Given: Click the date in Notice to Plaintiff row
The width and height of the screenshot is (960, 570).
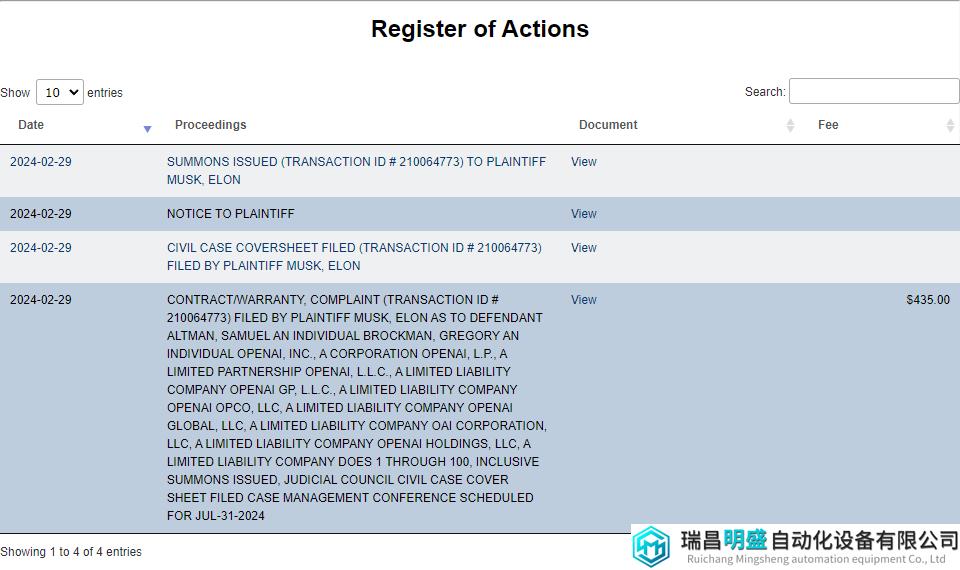Looking at the screenshot, I should point(40,214).
